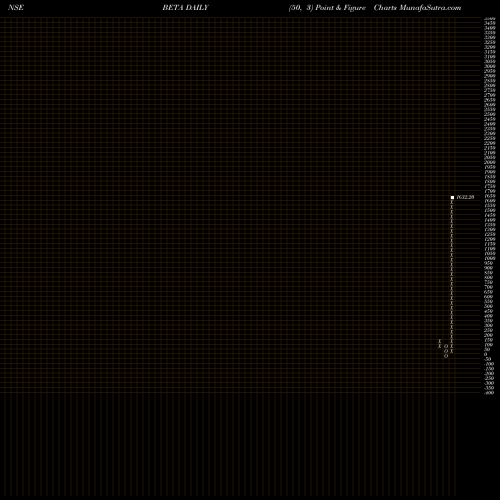Click the white current-price square marker
The width and height of the screenshot is (500, 500).
coord(452,197)
